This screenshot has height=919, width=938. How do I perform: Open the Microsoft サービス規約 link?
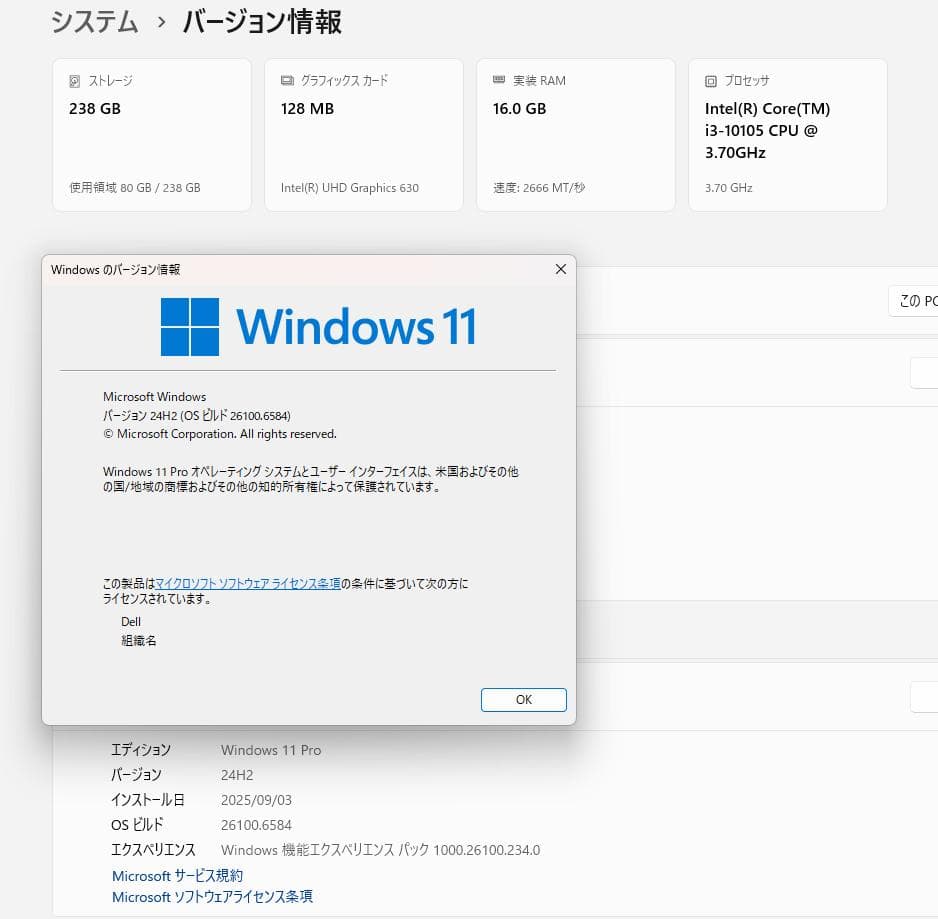coord(176,875)
